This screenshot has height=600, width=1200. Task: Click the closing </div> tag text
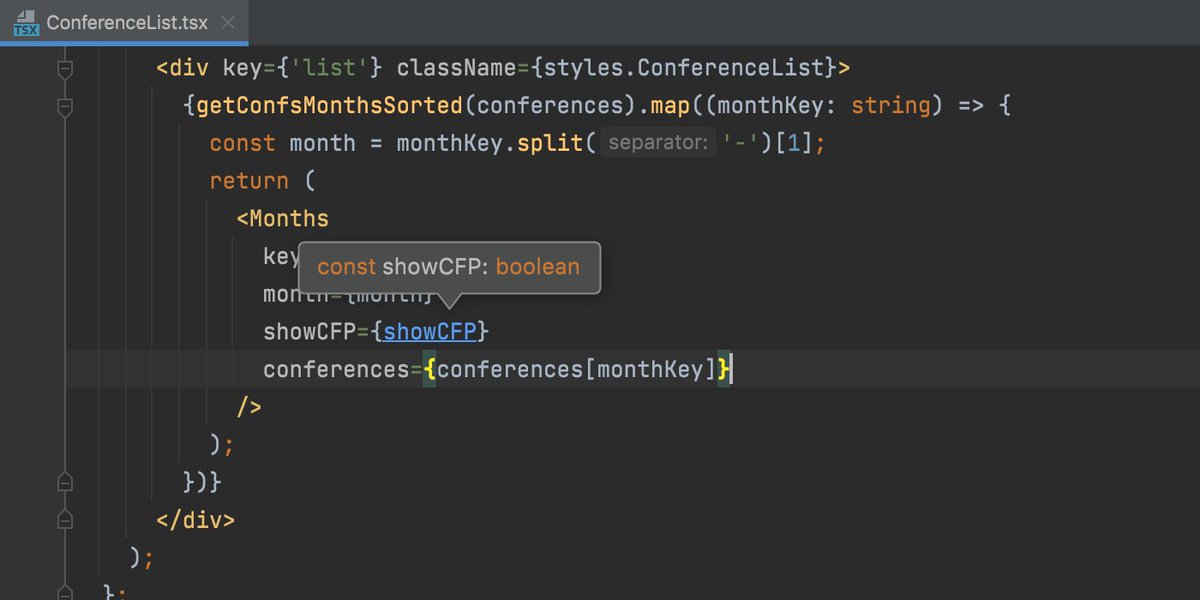point(196,520)
